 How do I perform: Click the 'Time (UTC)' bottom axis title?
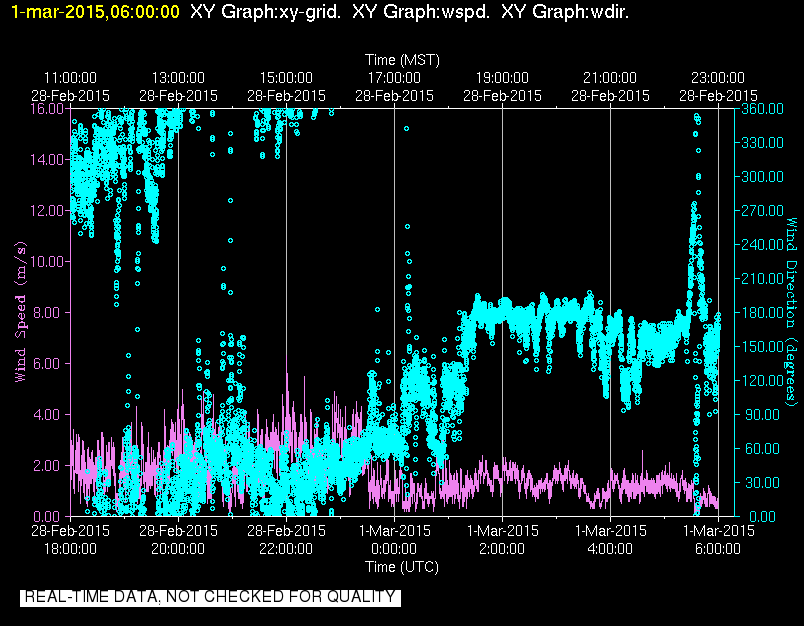[x=402, y=567]
